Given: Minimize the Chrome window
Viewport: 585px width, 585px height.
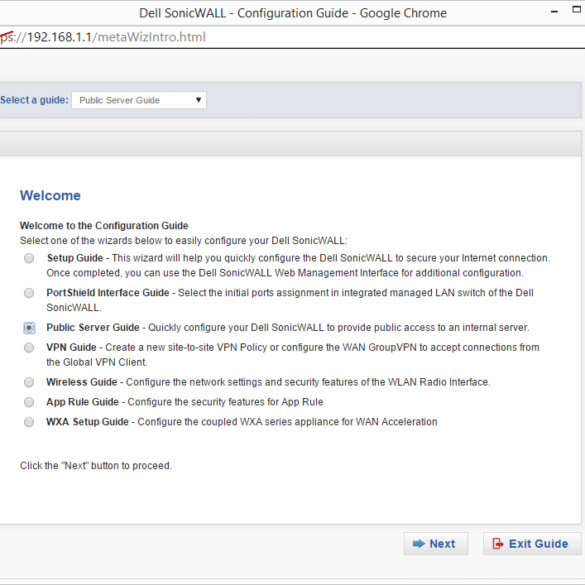Looking at the screenshot, I should click(554, 12).
